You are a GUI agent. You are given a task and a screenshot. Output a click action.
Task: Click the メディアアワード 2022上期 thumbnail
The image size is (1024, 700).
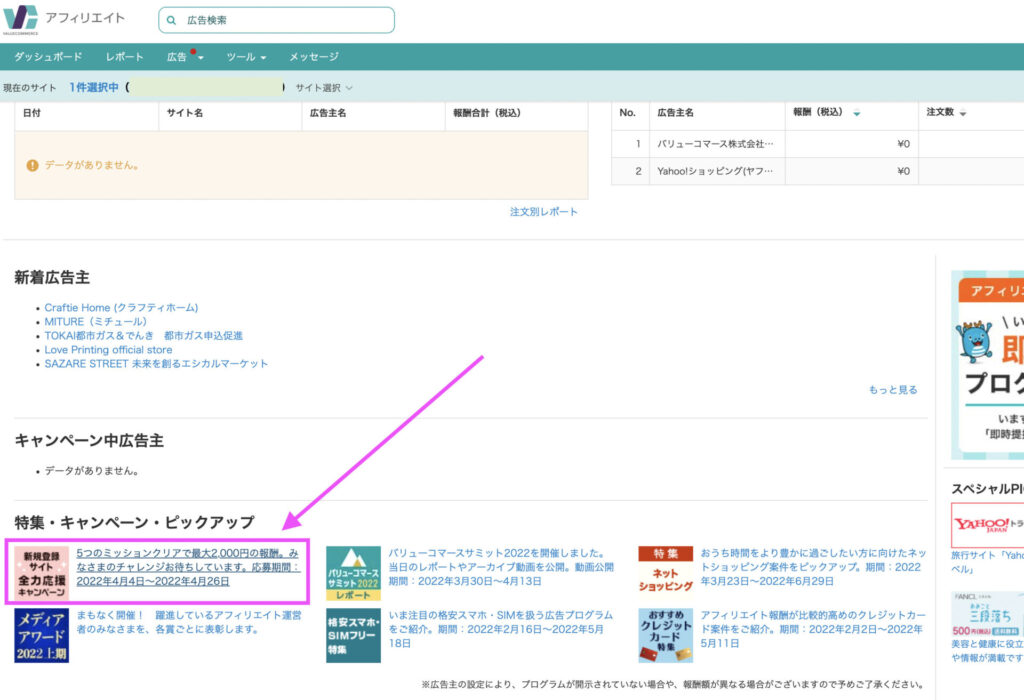[x=42, y=636]
